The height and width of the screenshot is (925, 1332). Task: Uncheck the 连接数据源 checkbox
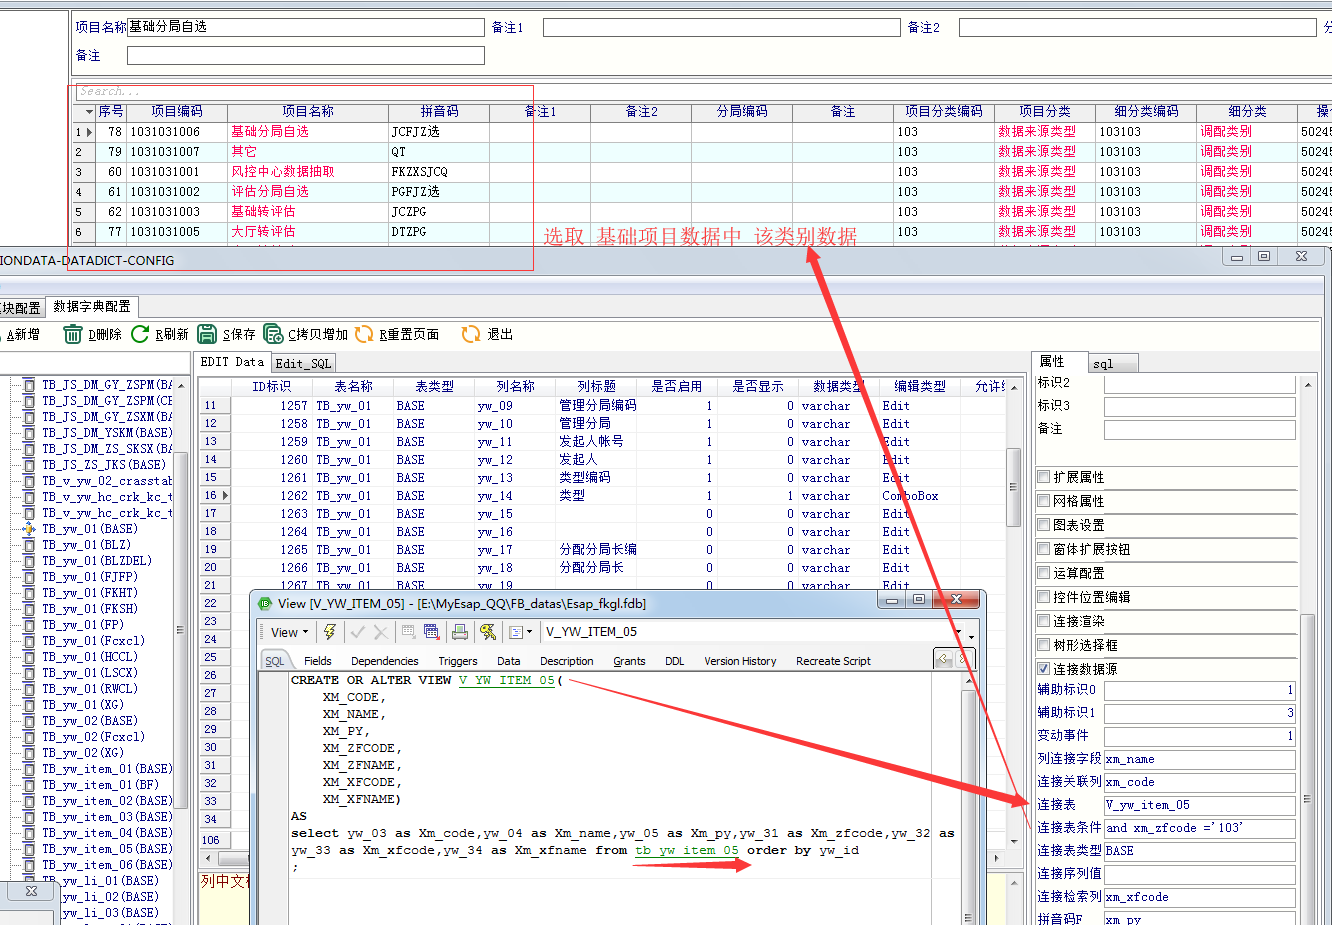click(1044, 669)
